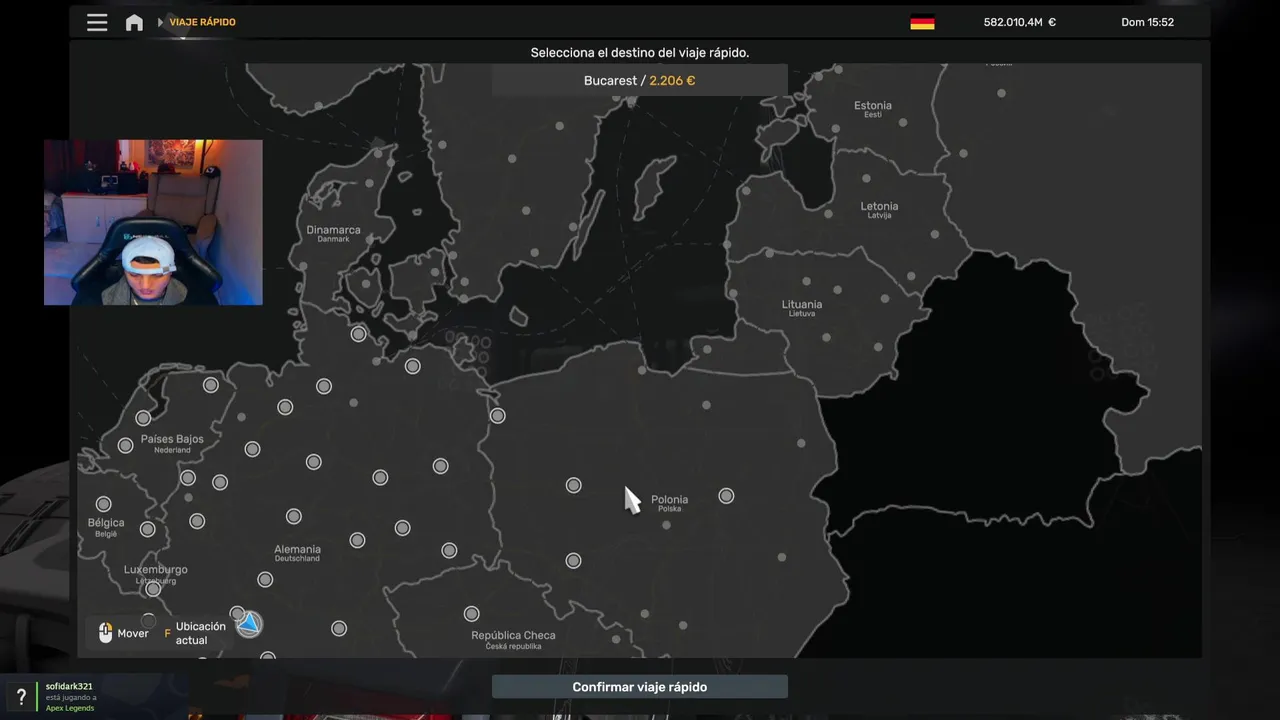Select city marker just above Bélgica label
The image size is (1280, 720).
click(x=103, y=504)
